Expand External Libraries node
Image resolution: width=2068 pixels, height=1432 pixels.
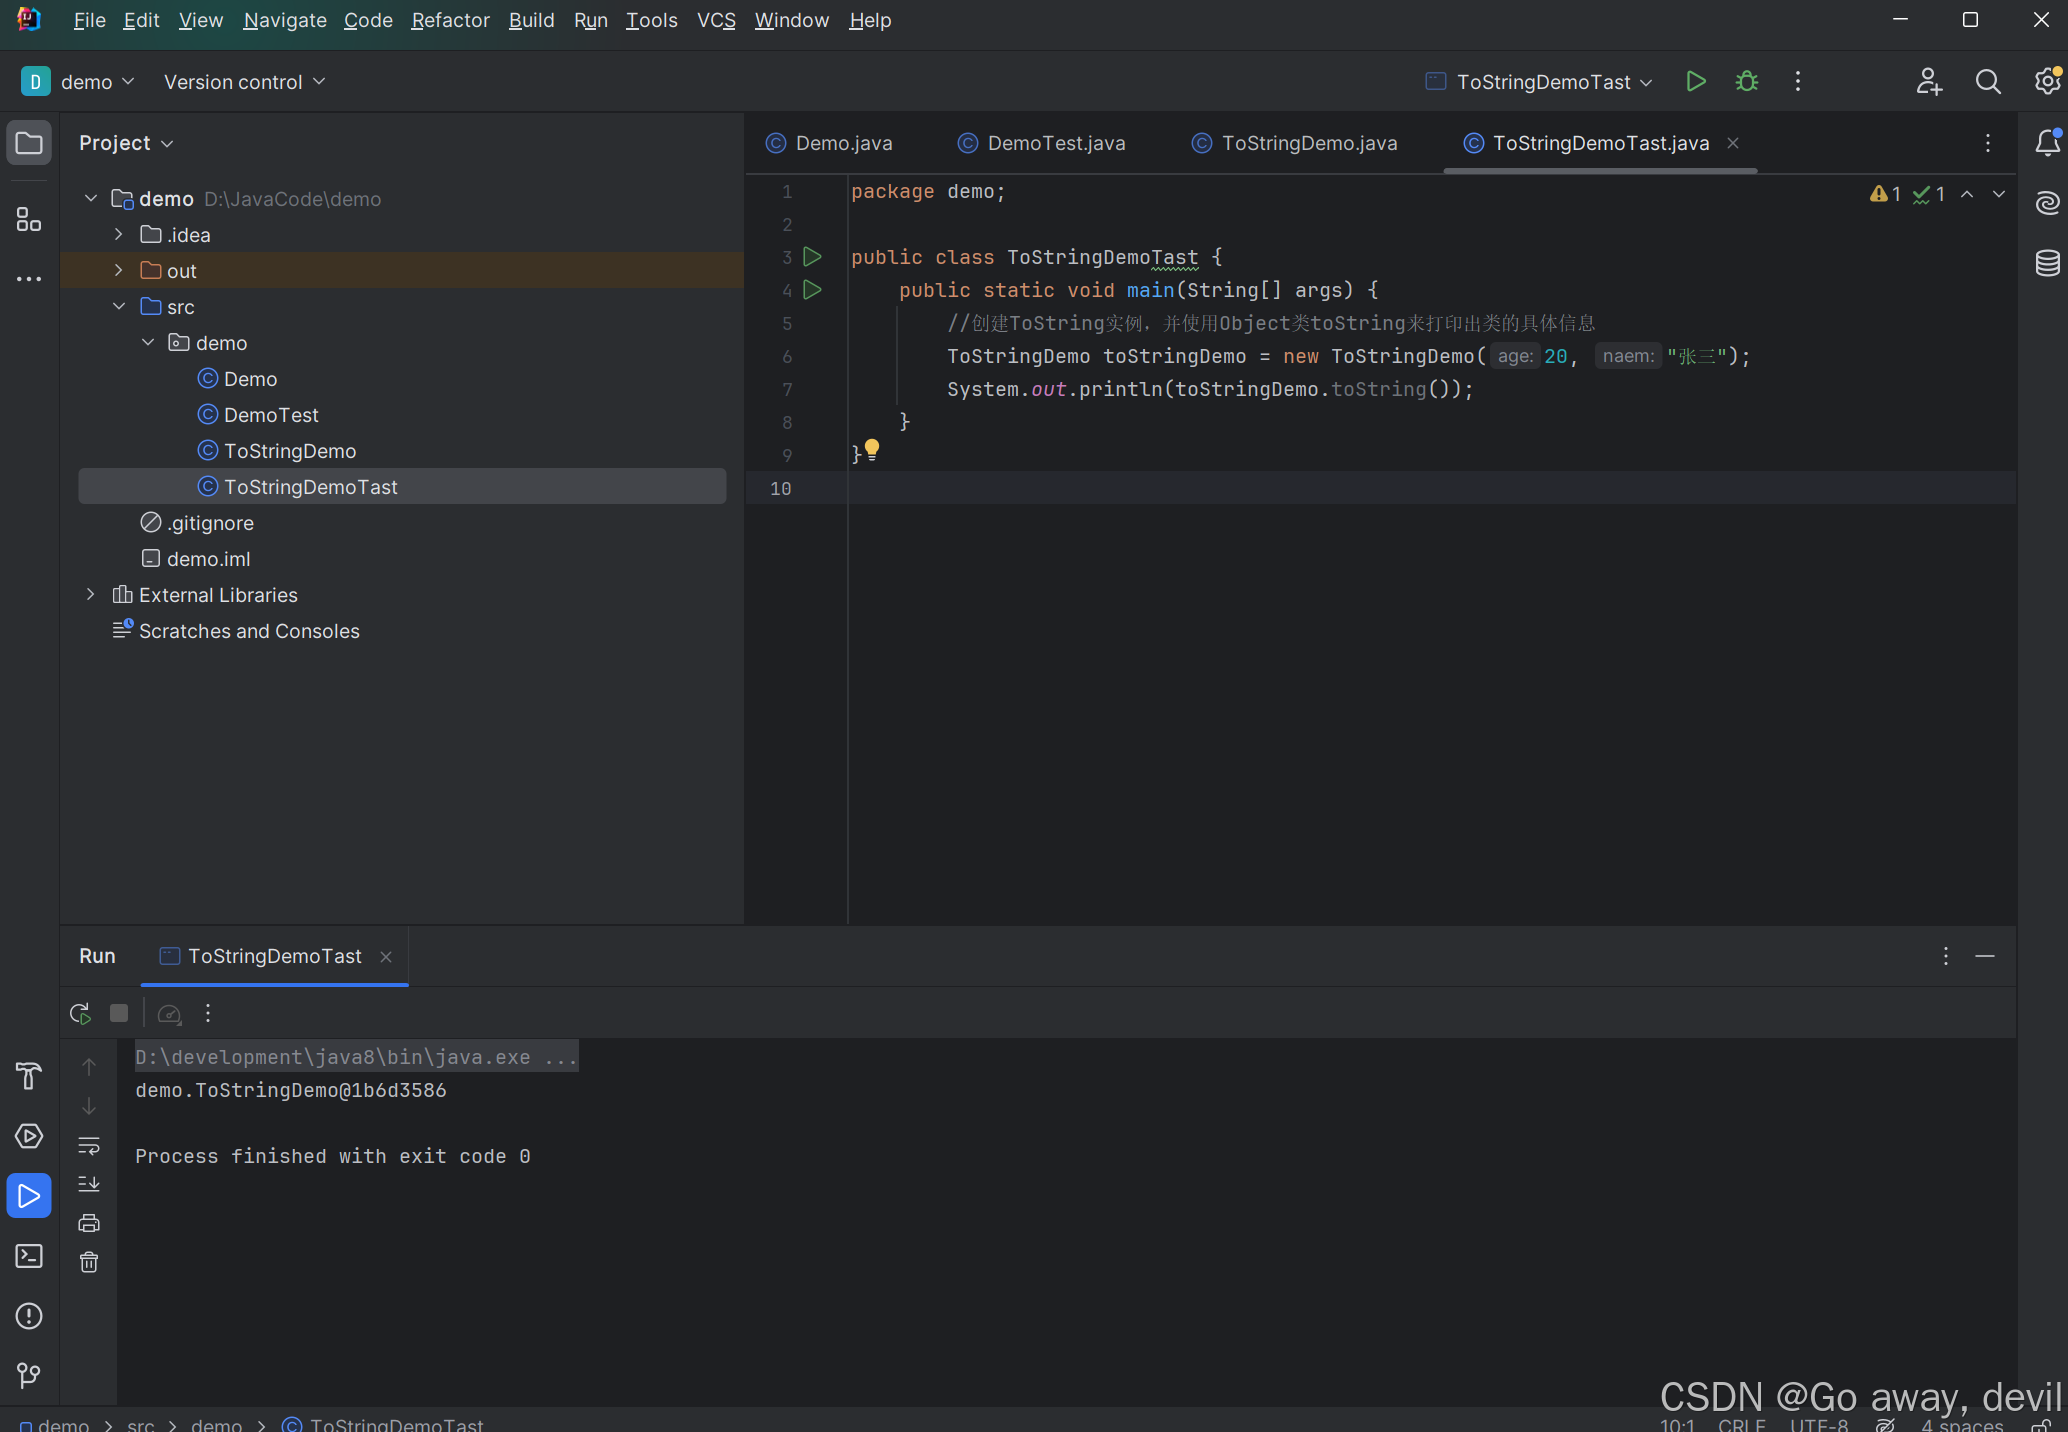[90, 595]
